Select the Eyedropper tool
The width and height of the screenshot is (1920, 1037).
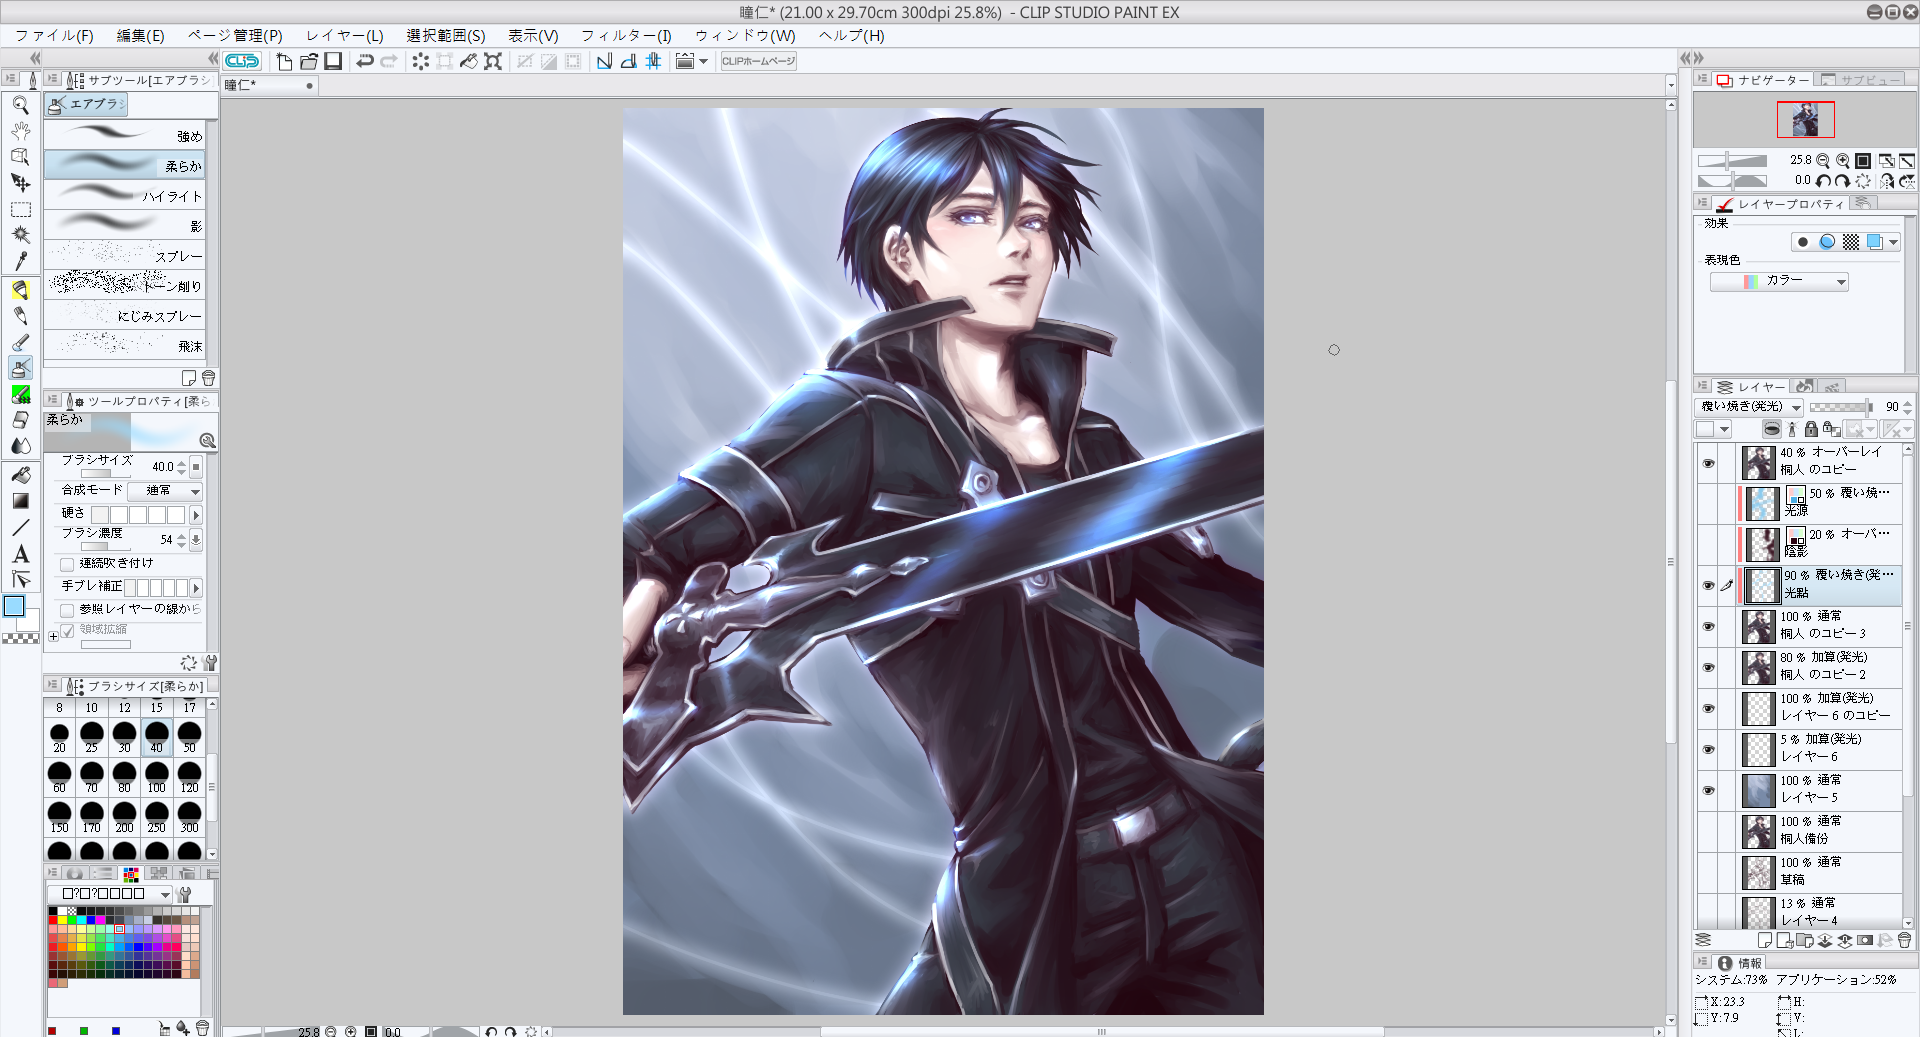pos(20,261)
